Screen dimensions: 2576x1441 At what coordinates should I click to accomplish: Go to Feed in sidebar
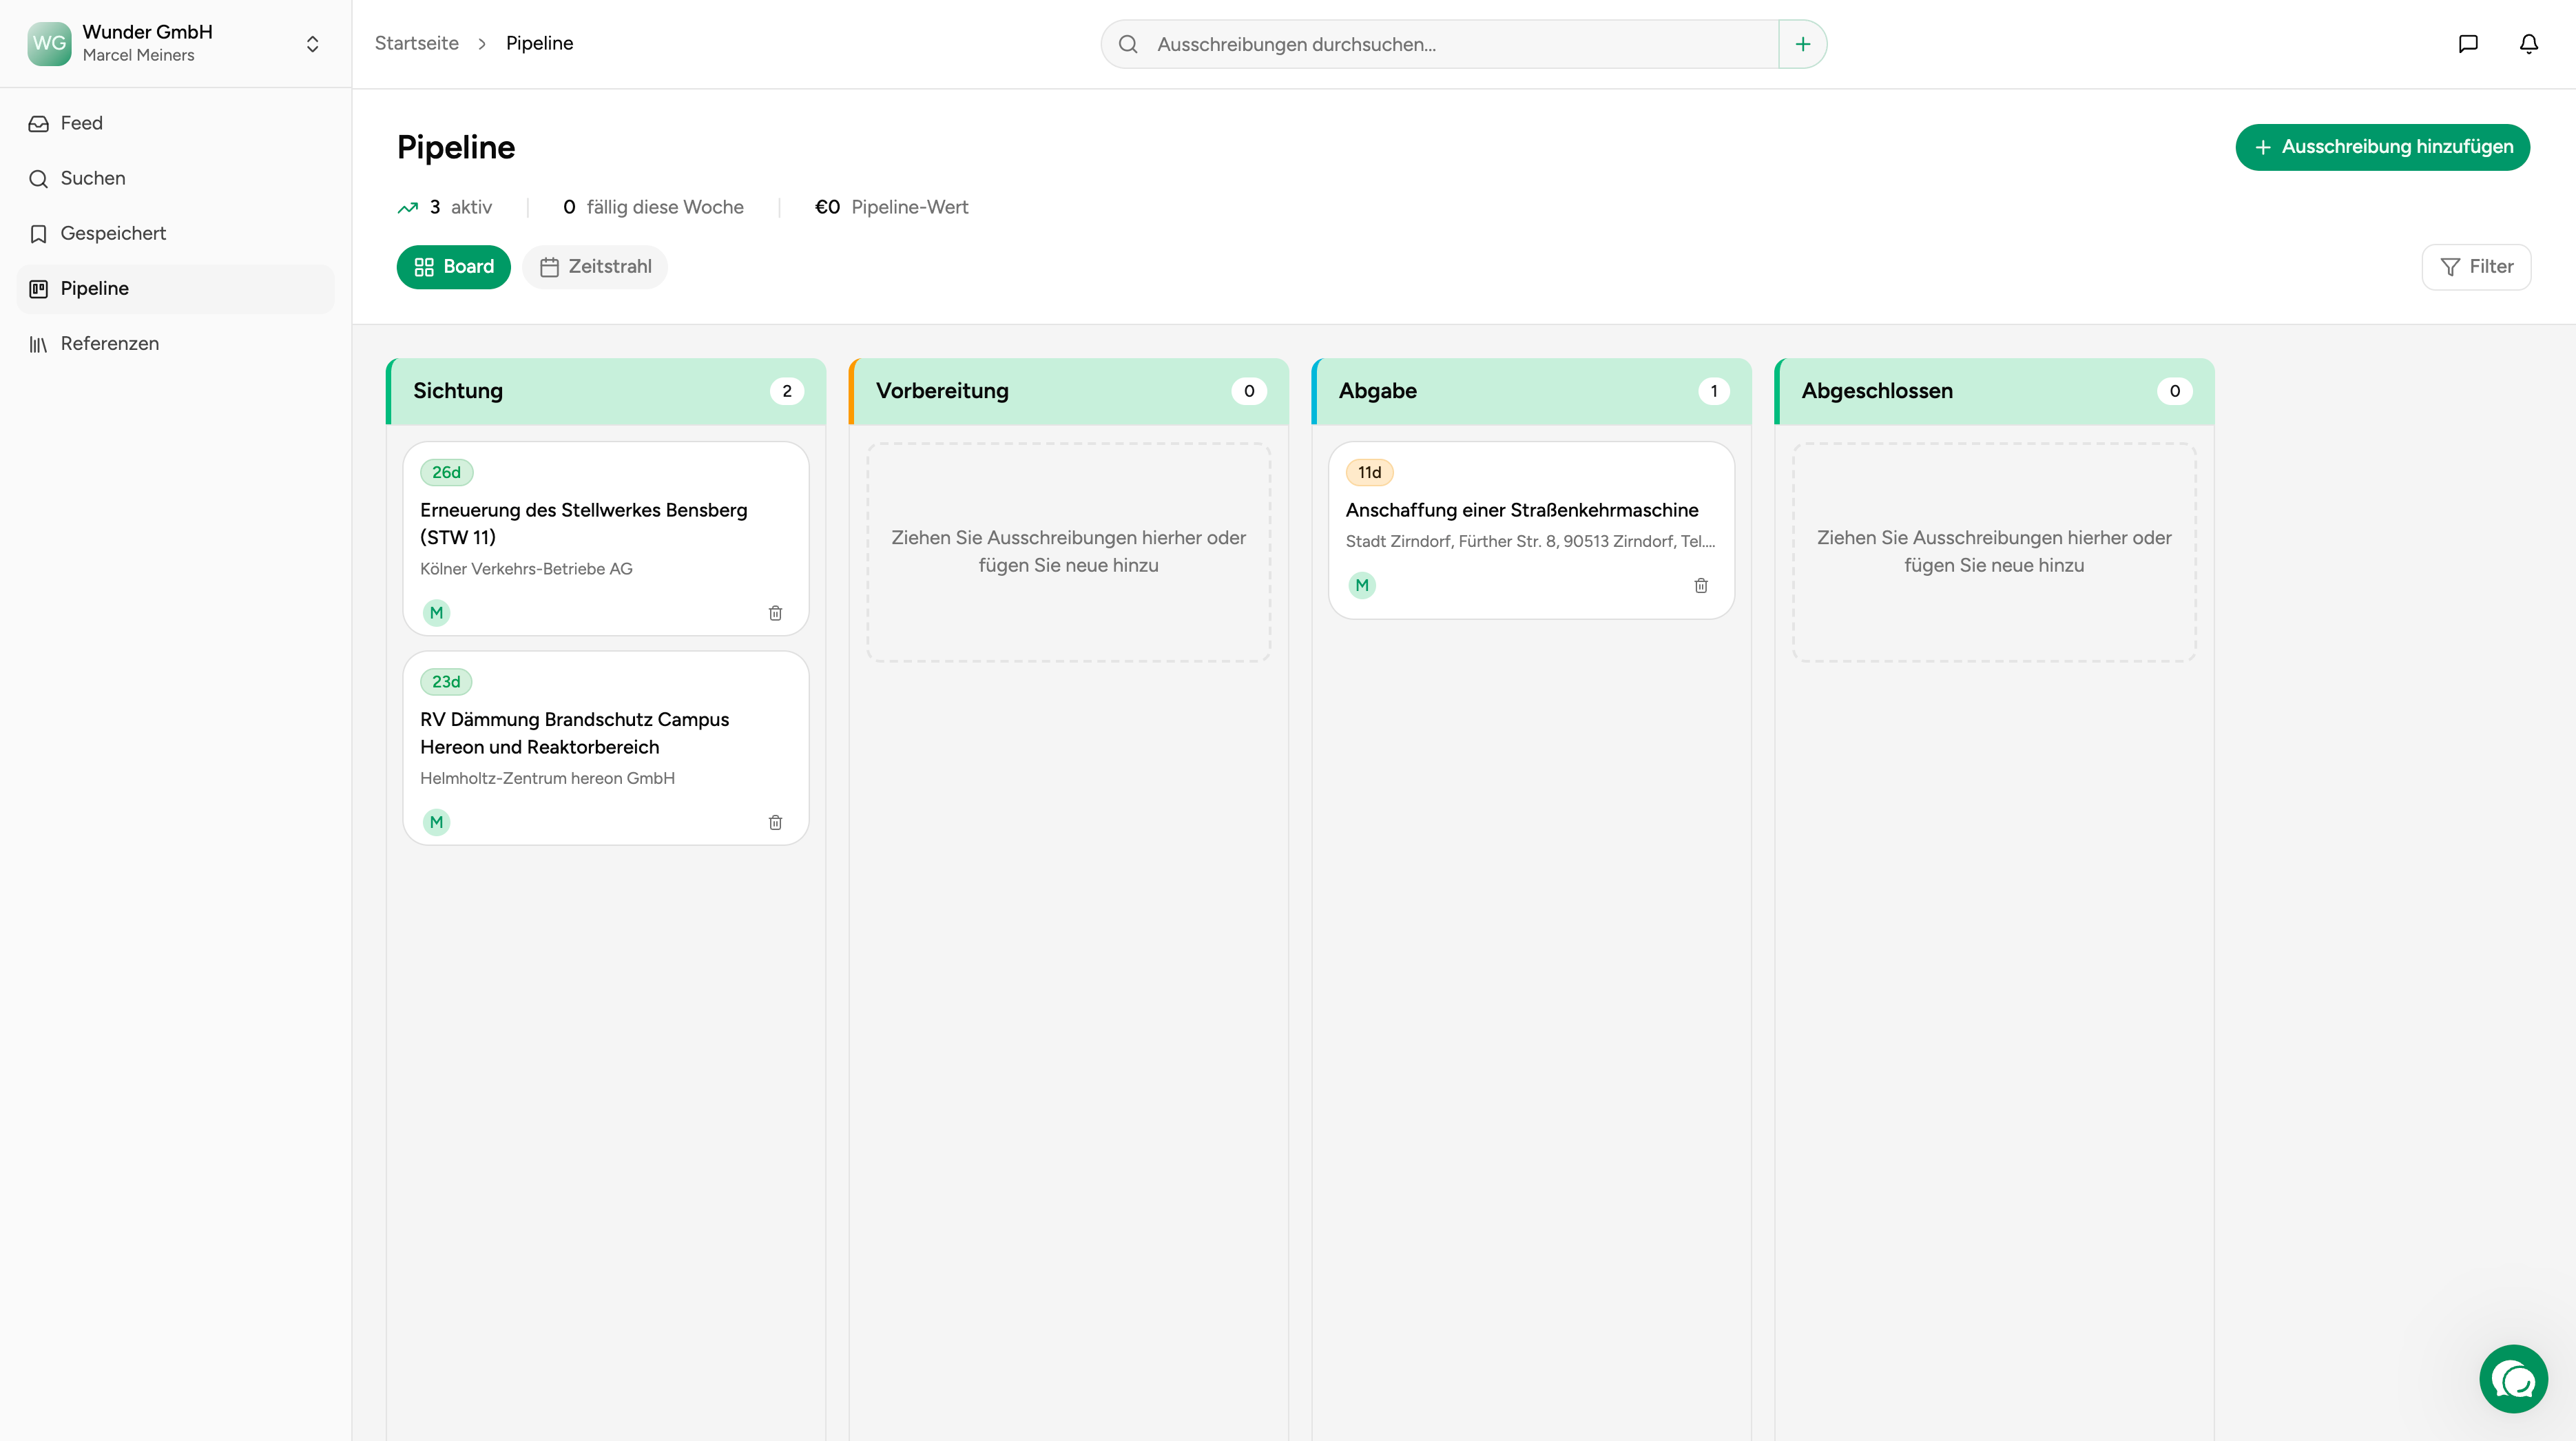(81, 123)
